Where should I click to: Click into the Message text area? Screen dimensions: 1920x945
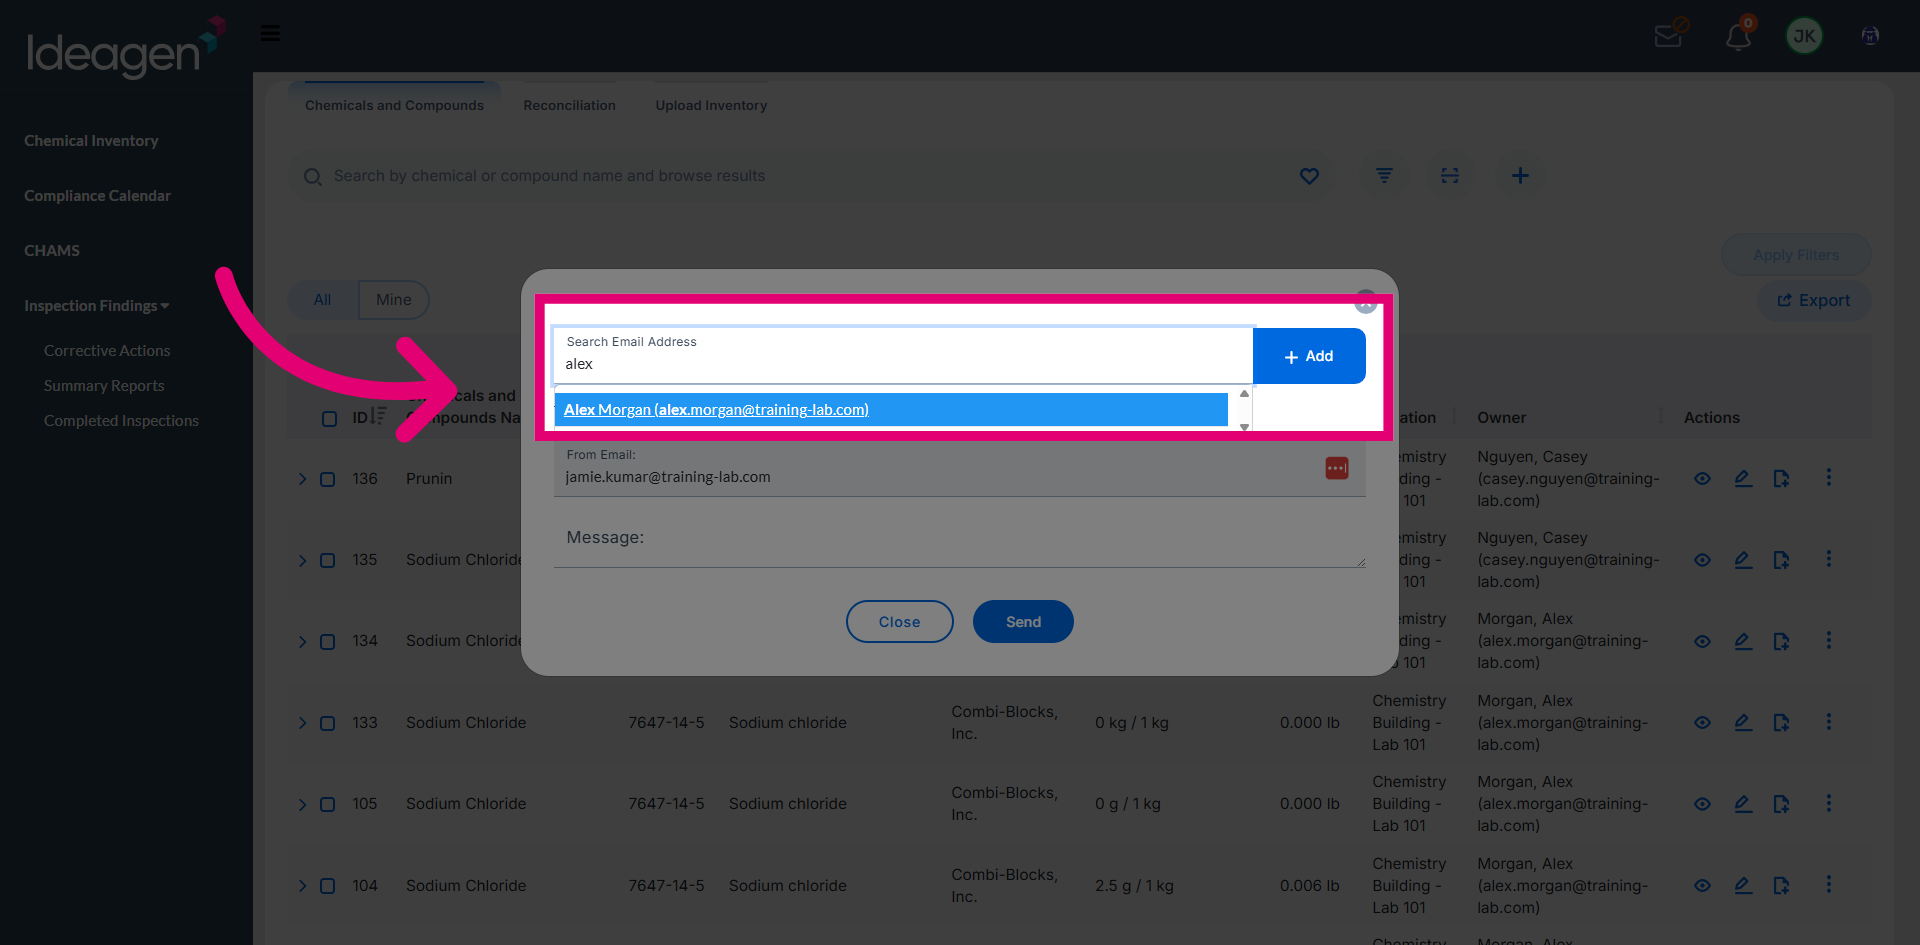click(960, 538)
